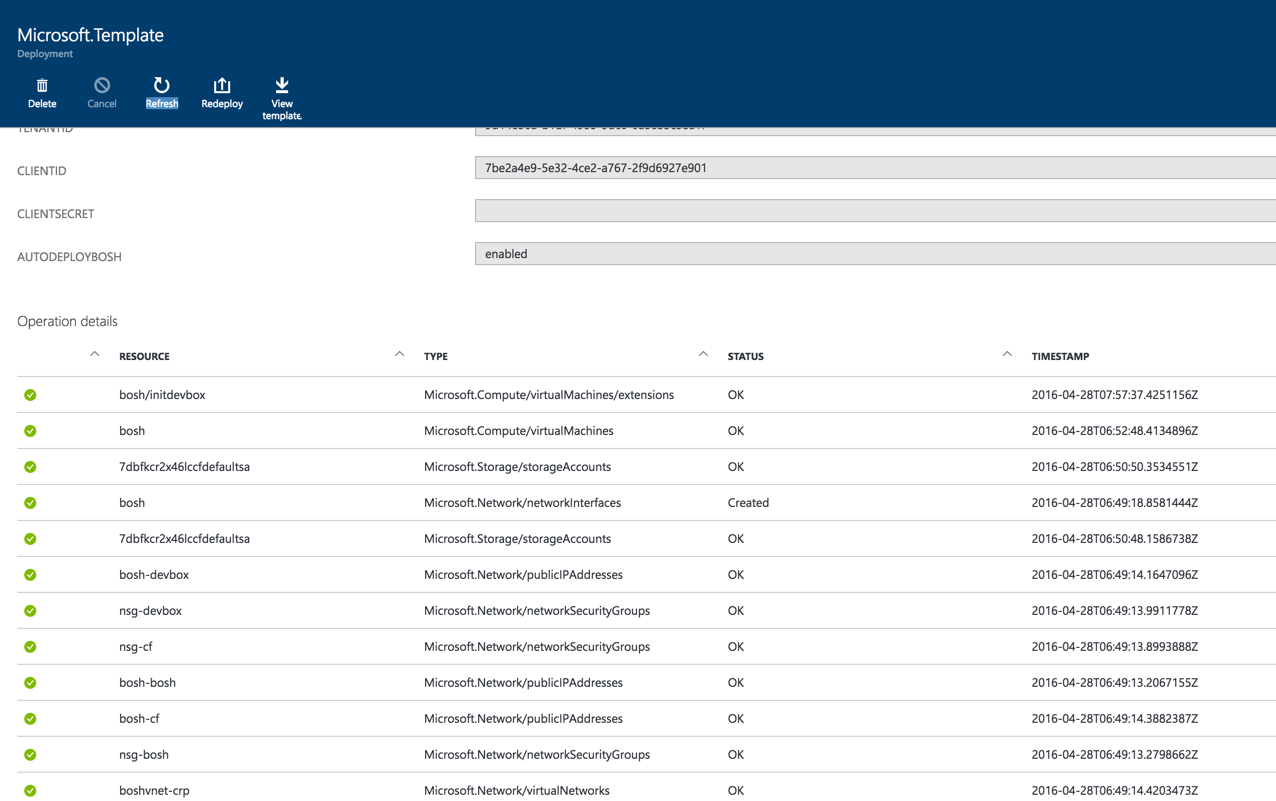Click the Operation details heading

(x=67, y=321)
